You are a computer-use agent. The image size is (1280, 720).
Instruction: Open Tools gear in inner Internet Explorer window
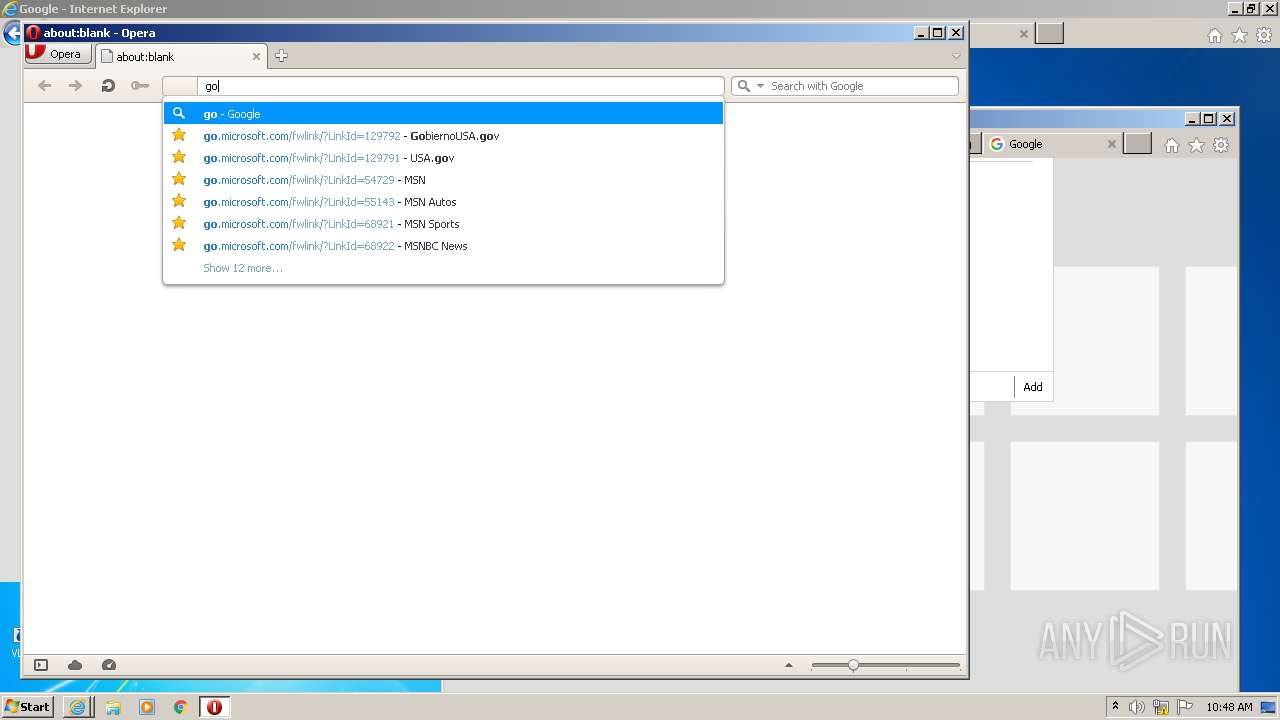point(1220,146)
